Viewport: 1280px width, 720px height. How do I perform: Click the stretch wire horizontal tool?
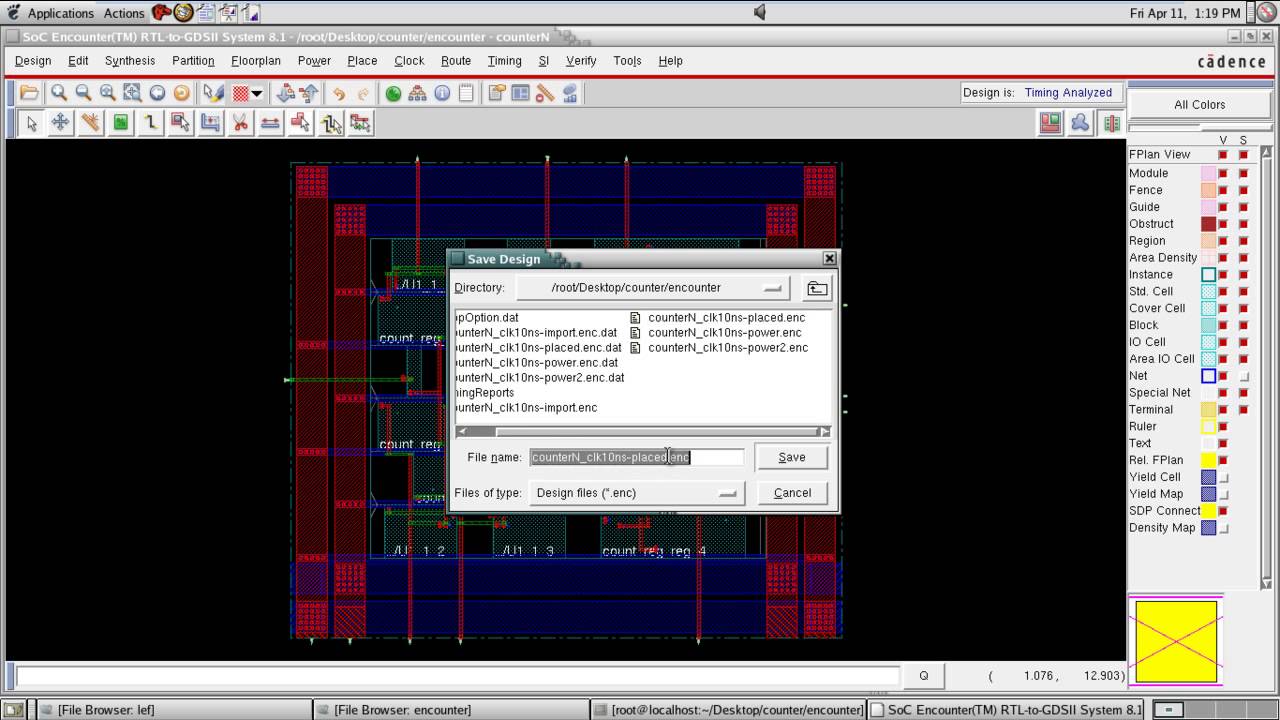270,123
